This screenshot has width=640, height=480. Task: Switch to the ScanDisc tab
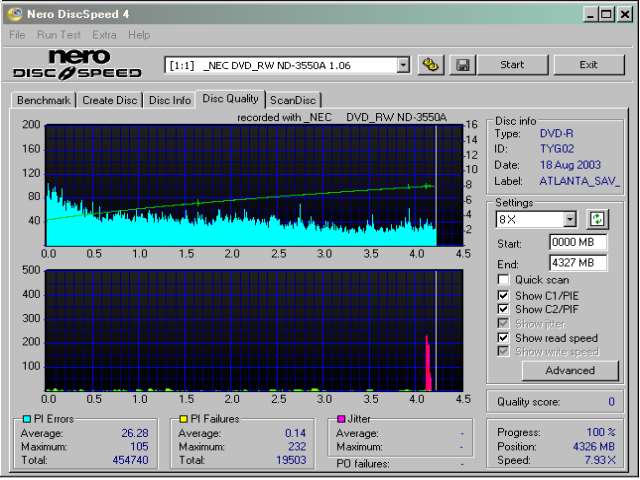[x=293, y=100]
